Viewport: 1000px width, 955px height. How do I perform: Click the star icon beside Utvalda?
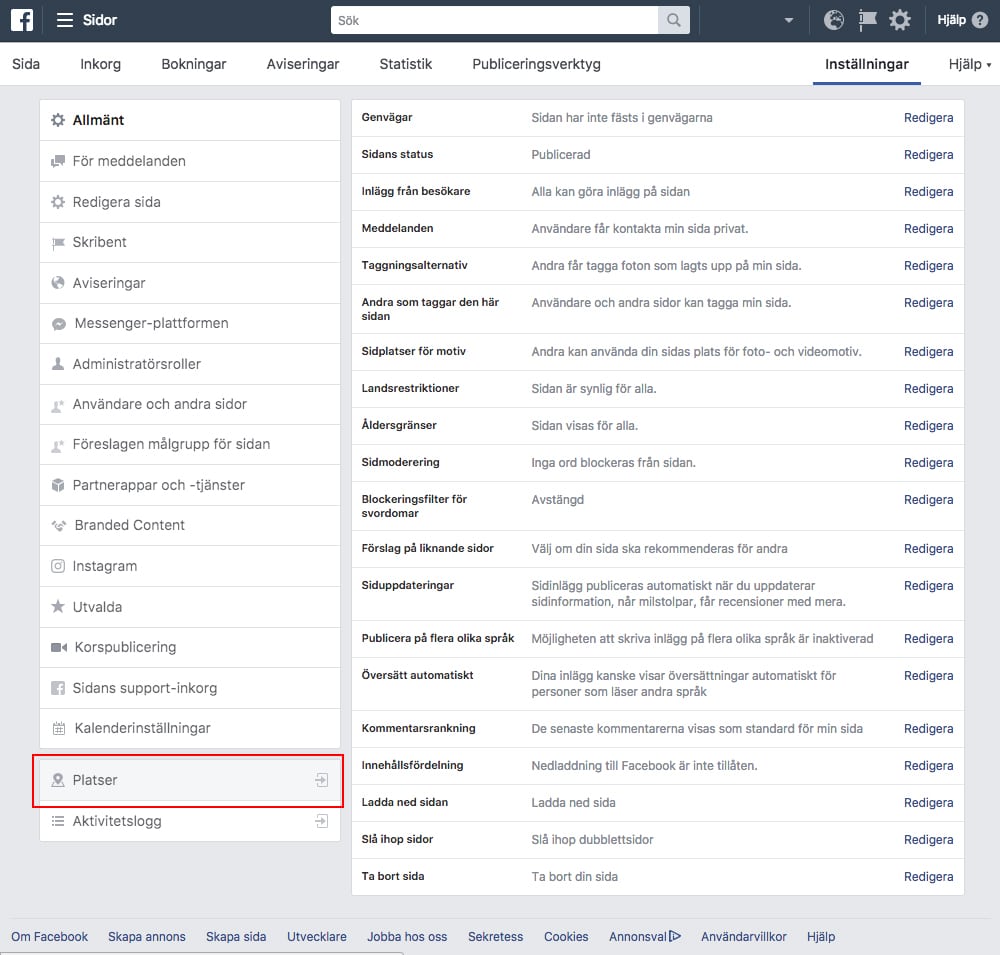(59, 607)
